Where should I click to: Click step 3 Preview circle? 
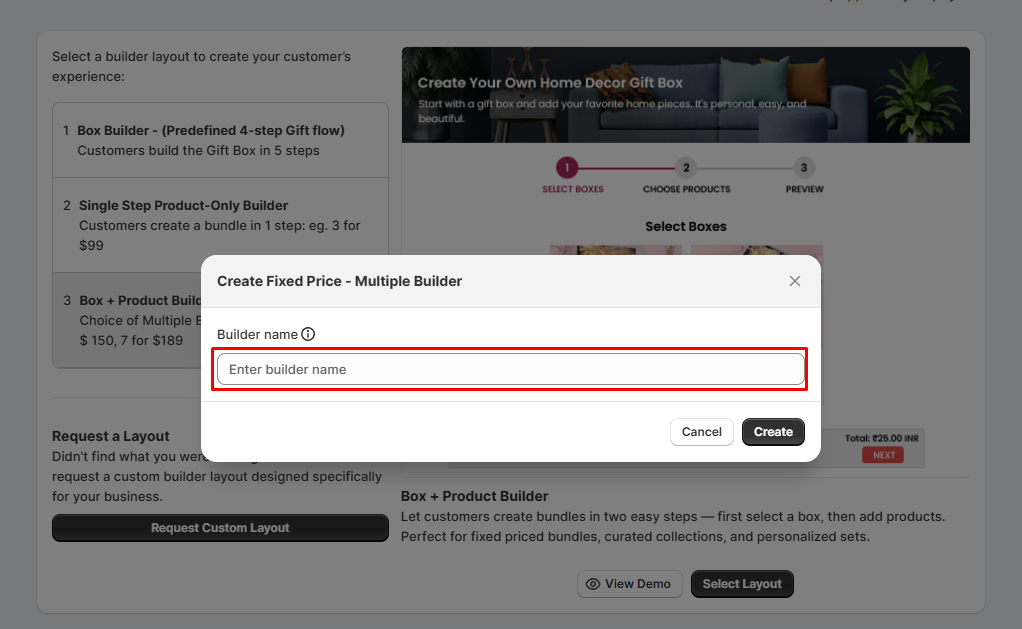(804, 168)
